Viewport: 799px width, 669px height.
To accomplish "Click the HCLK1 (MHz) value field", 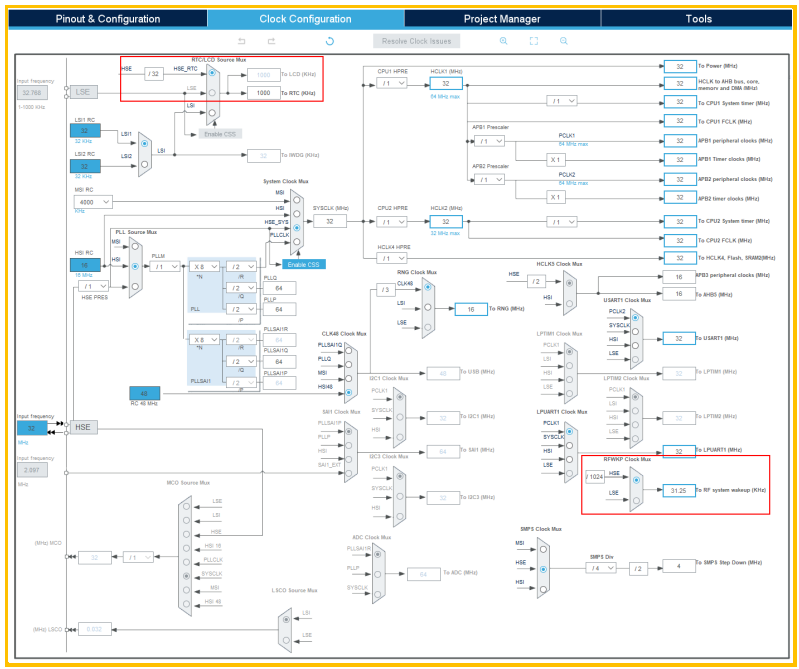I will (446, 83).
